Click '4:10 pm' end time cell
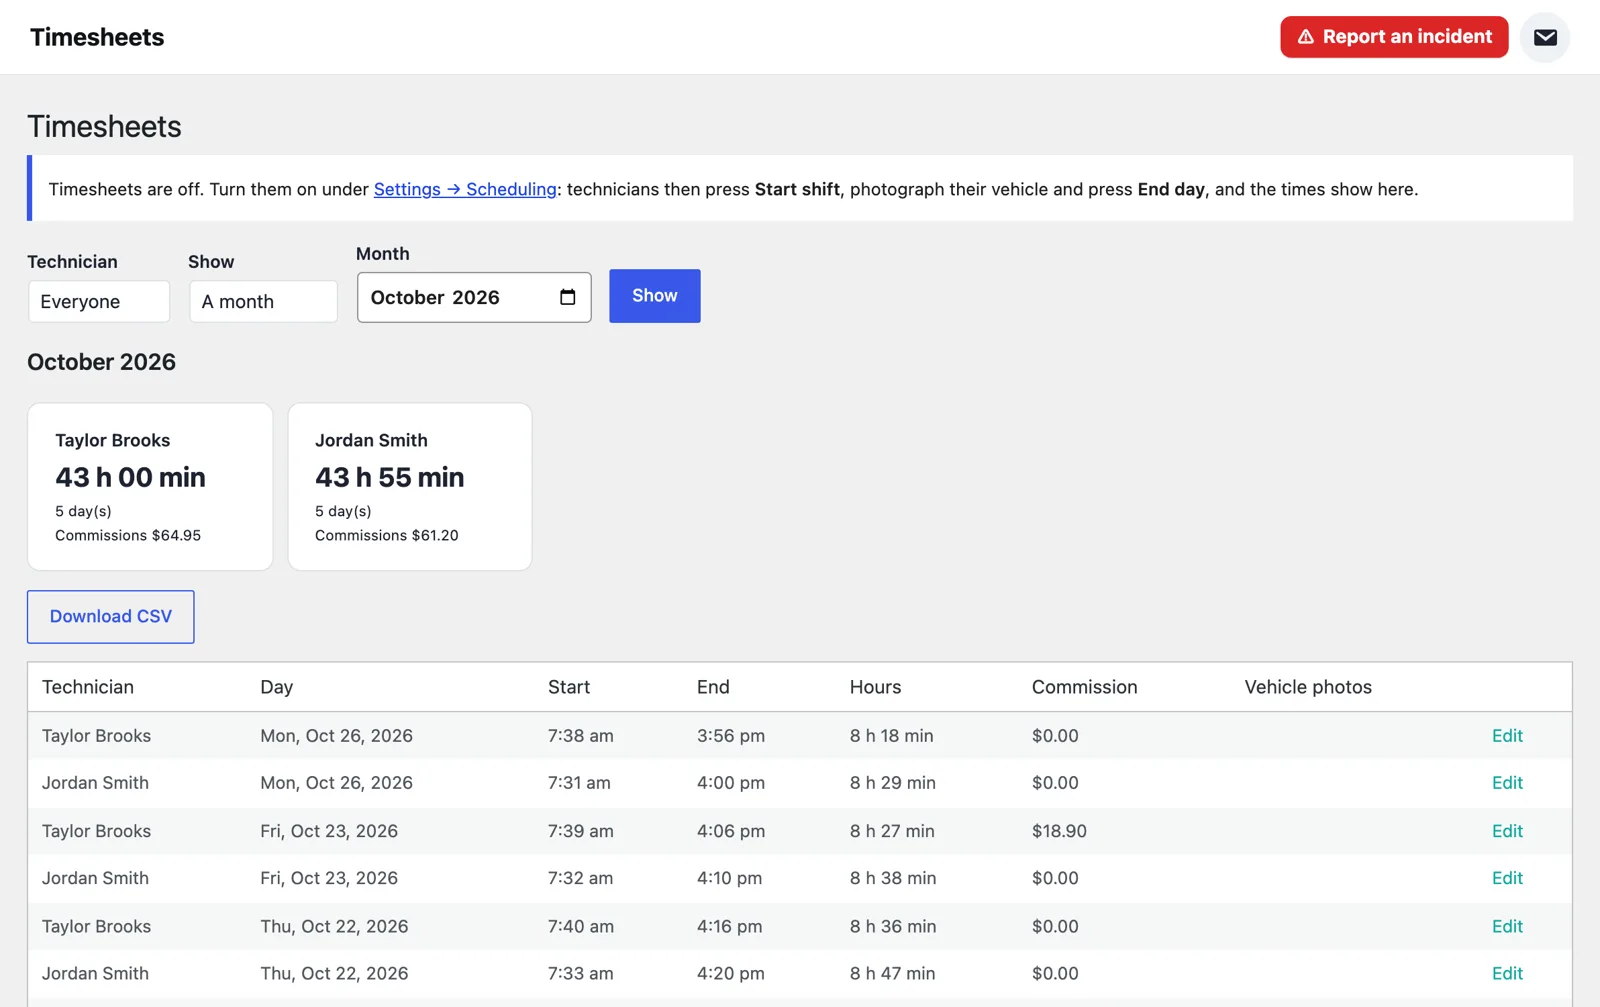Image resolution: width=1600 pixels, height=1007 pixels. (730, 878)
